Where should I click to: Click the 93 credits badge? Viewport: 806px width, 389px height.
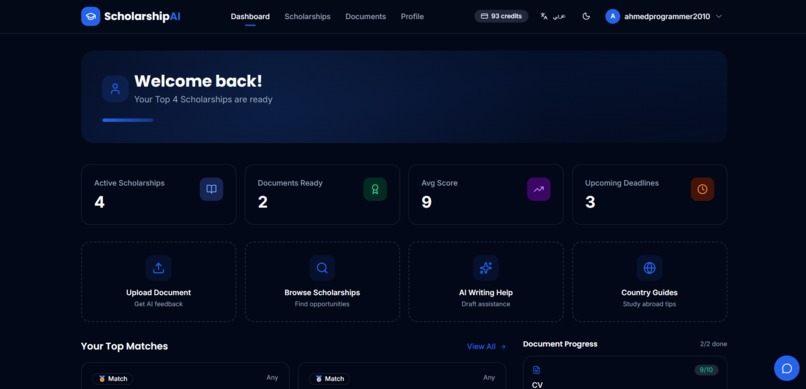(x=501, y=16)
